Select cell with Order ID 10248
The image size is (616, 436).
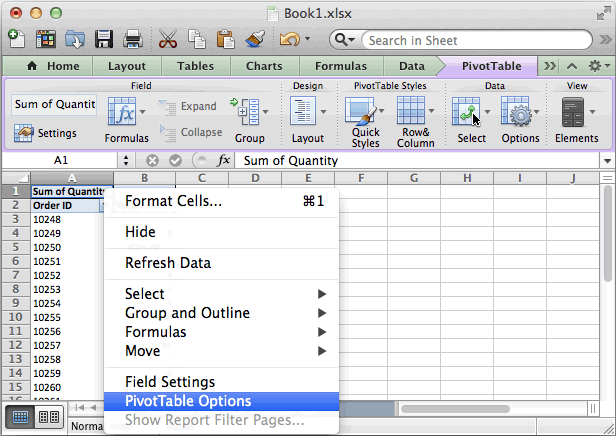(65, 219)
